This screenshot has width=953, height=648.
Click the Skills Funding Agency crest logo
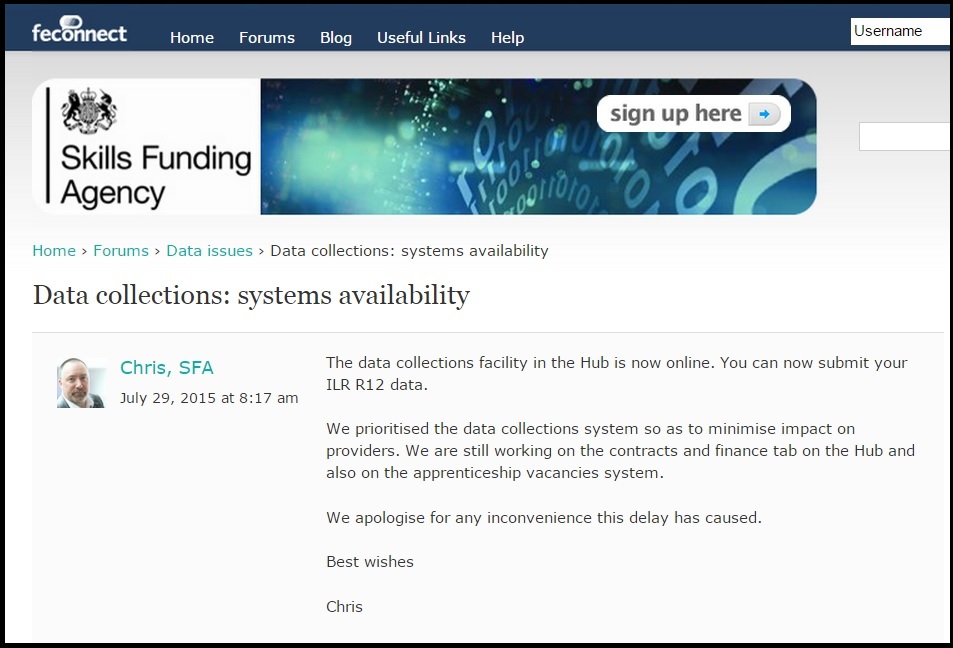[89, 110]
